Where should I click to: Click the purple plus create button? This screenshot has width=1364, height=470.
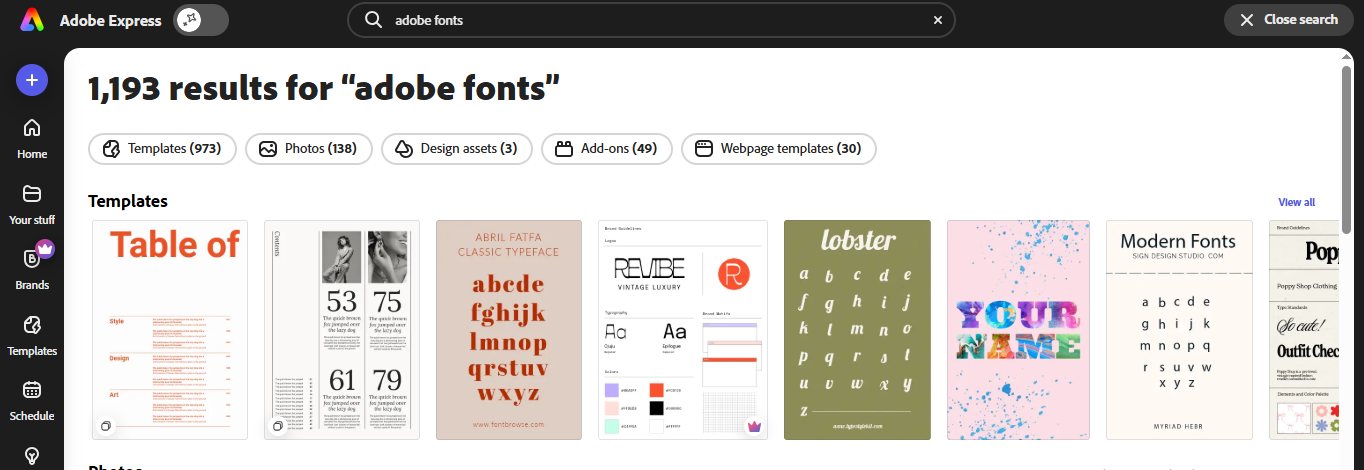[32, 80]
